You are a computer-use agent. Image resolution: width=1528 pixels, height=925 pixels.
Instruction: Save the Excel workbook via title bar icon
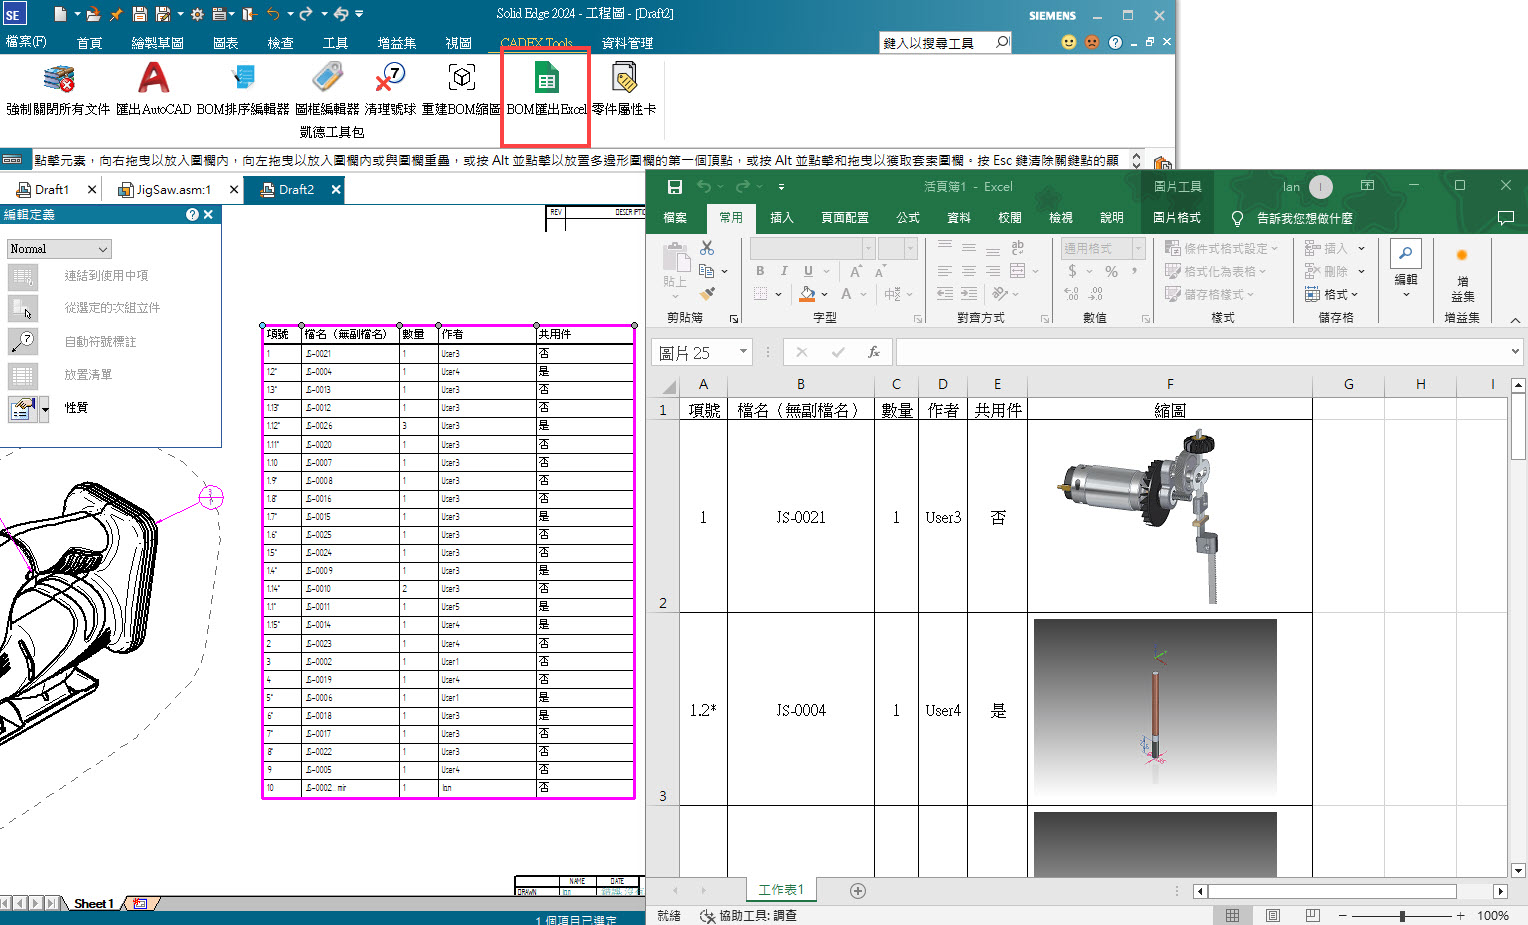tap(675, 187)
